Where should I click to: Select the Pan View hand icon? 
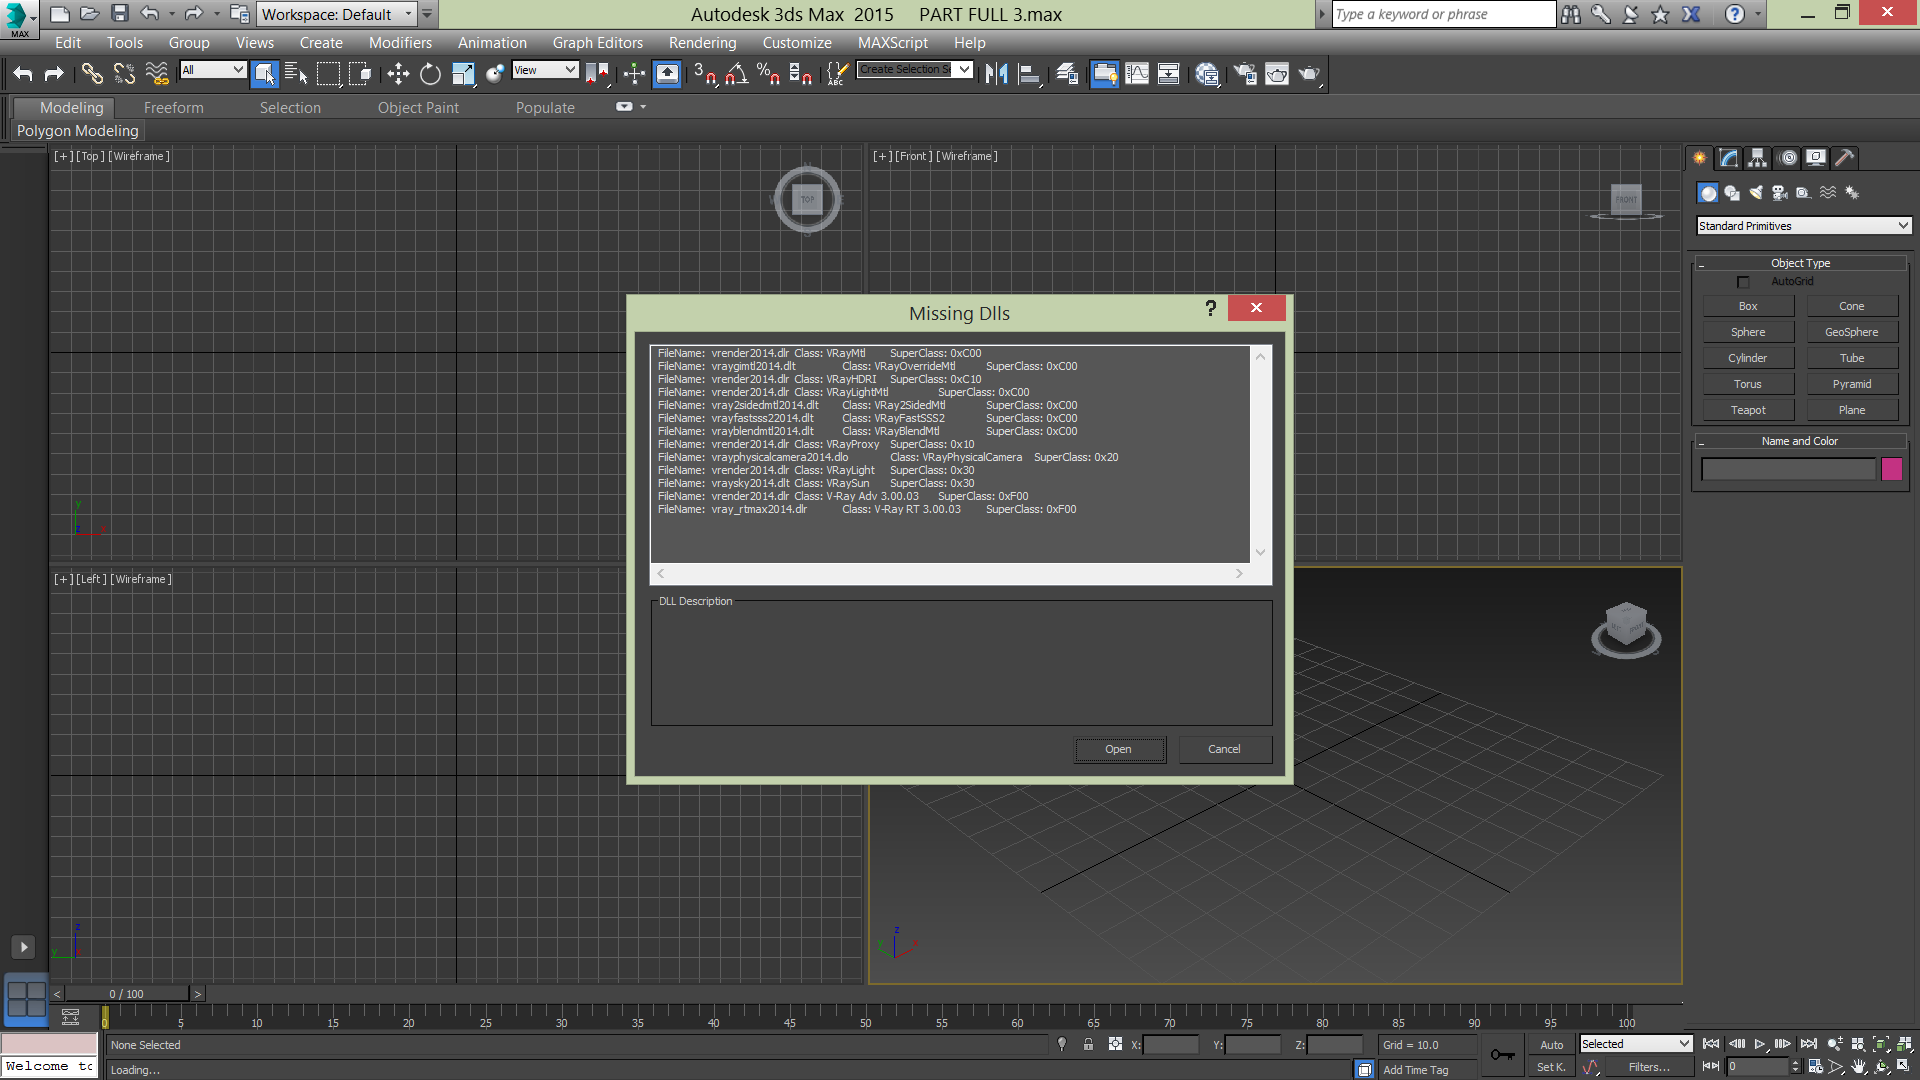click(x=1859, y=1067)
